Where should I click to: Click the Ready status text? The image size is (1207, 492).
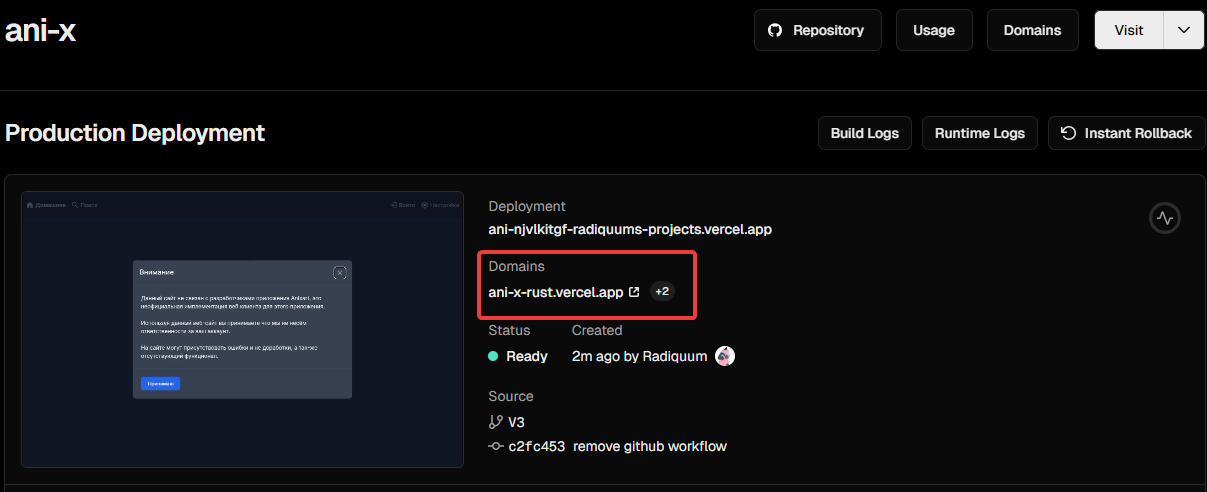point(527,356)
